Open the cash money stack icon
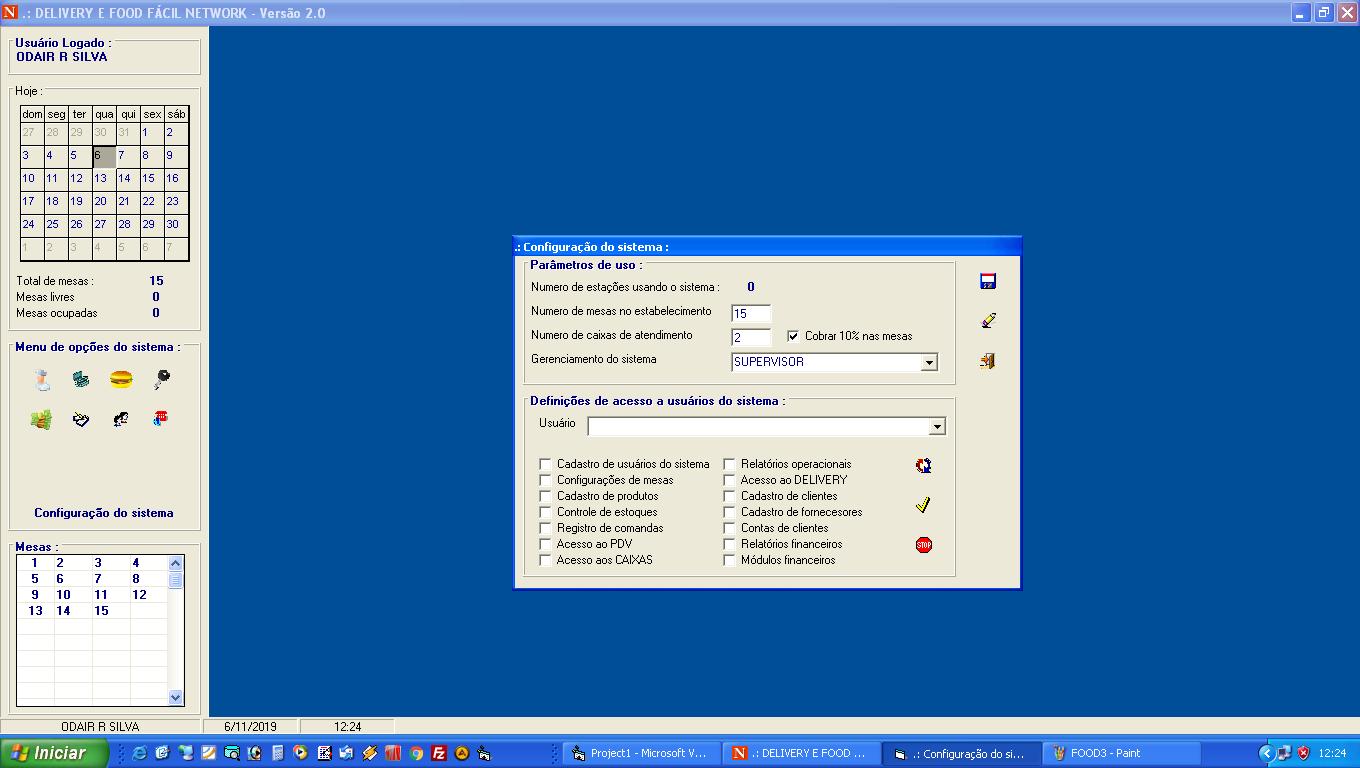Viewport: 1360px width, 768px height. point(41,420)
